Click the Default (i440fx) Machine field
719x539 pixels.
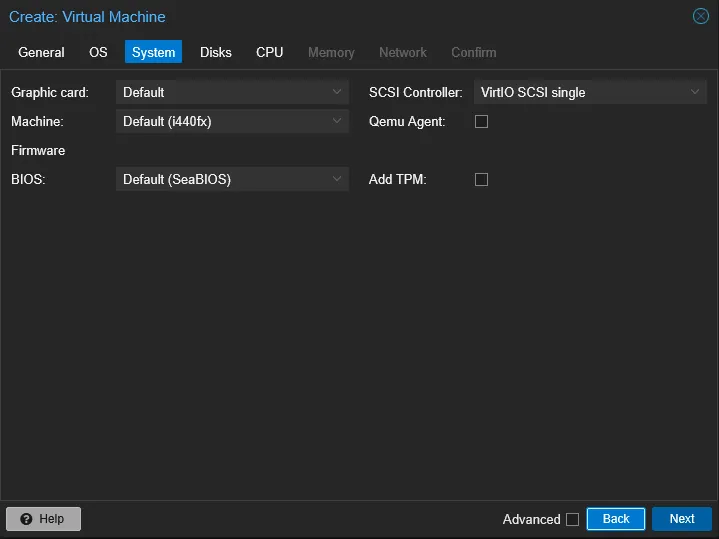[x=220, y=122]
